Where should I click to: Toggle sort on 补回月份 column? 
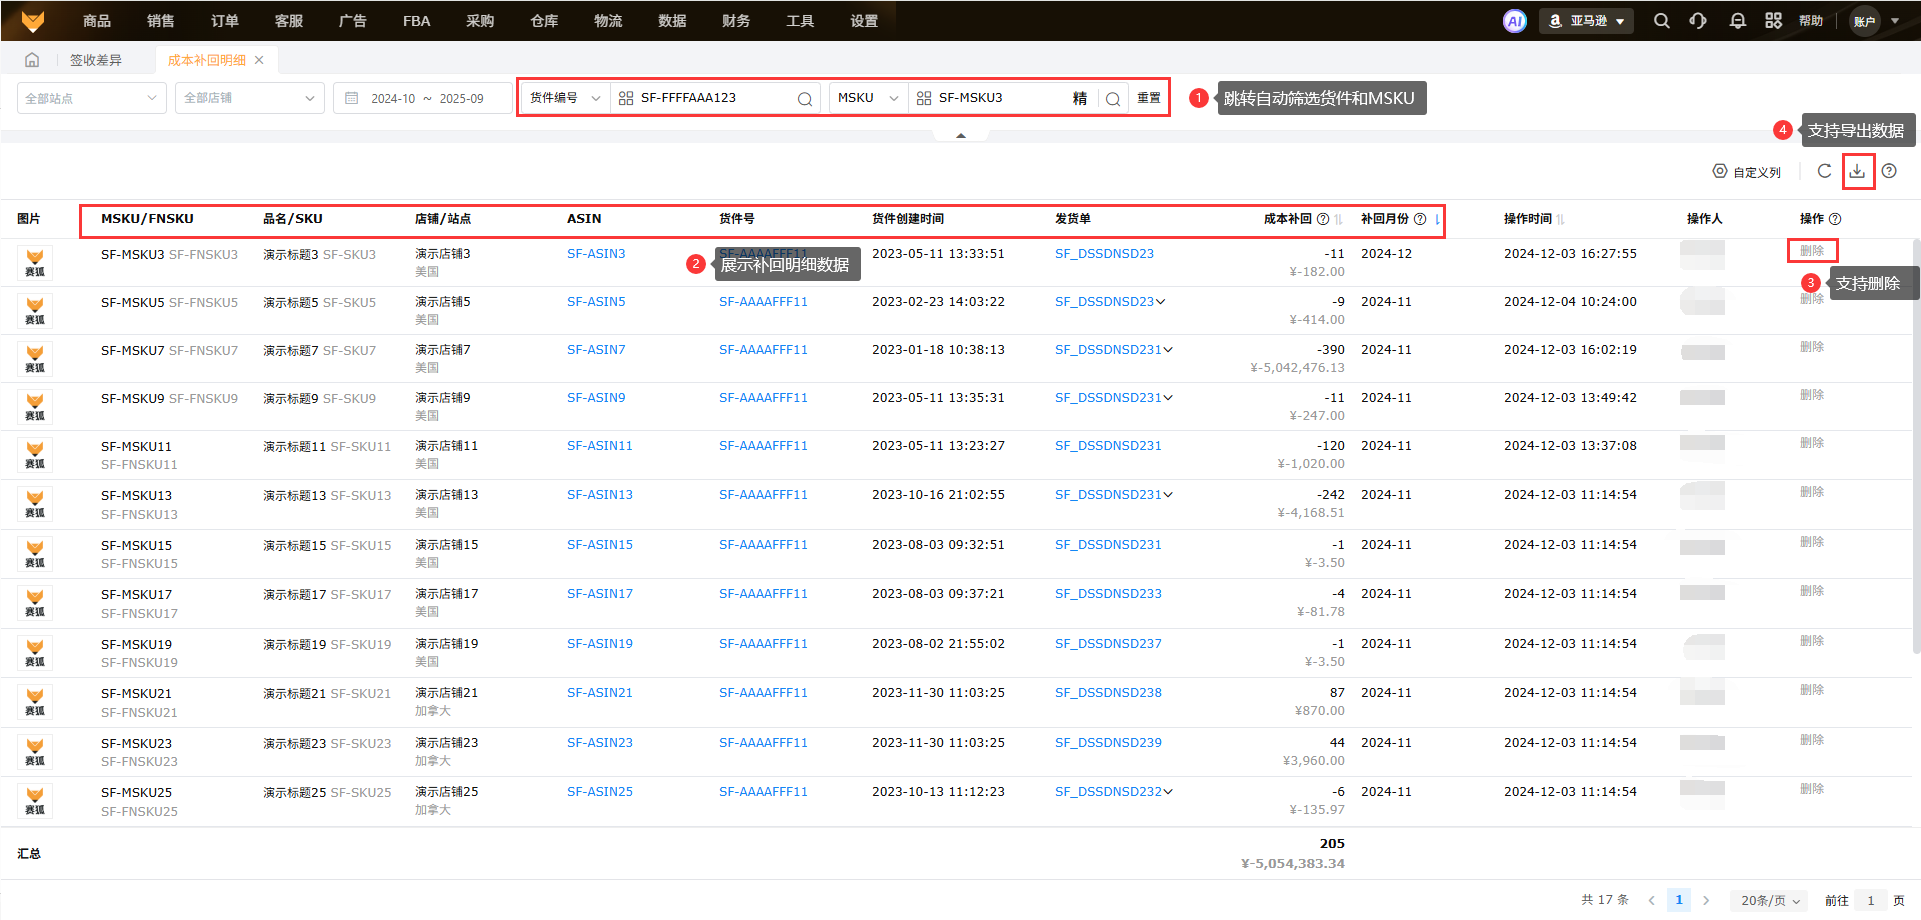pyautogui.click(x=1437, y=219)
